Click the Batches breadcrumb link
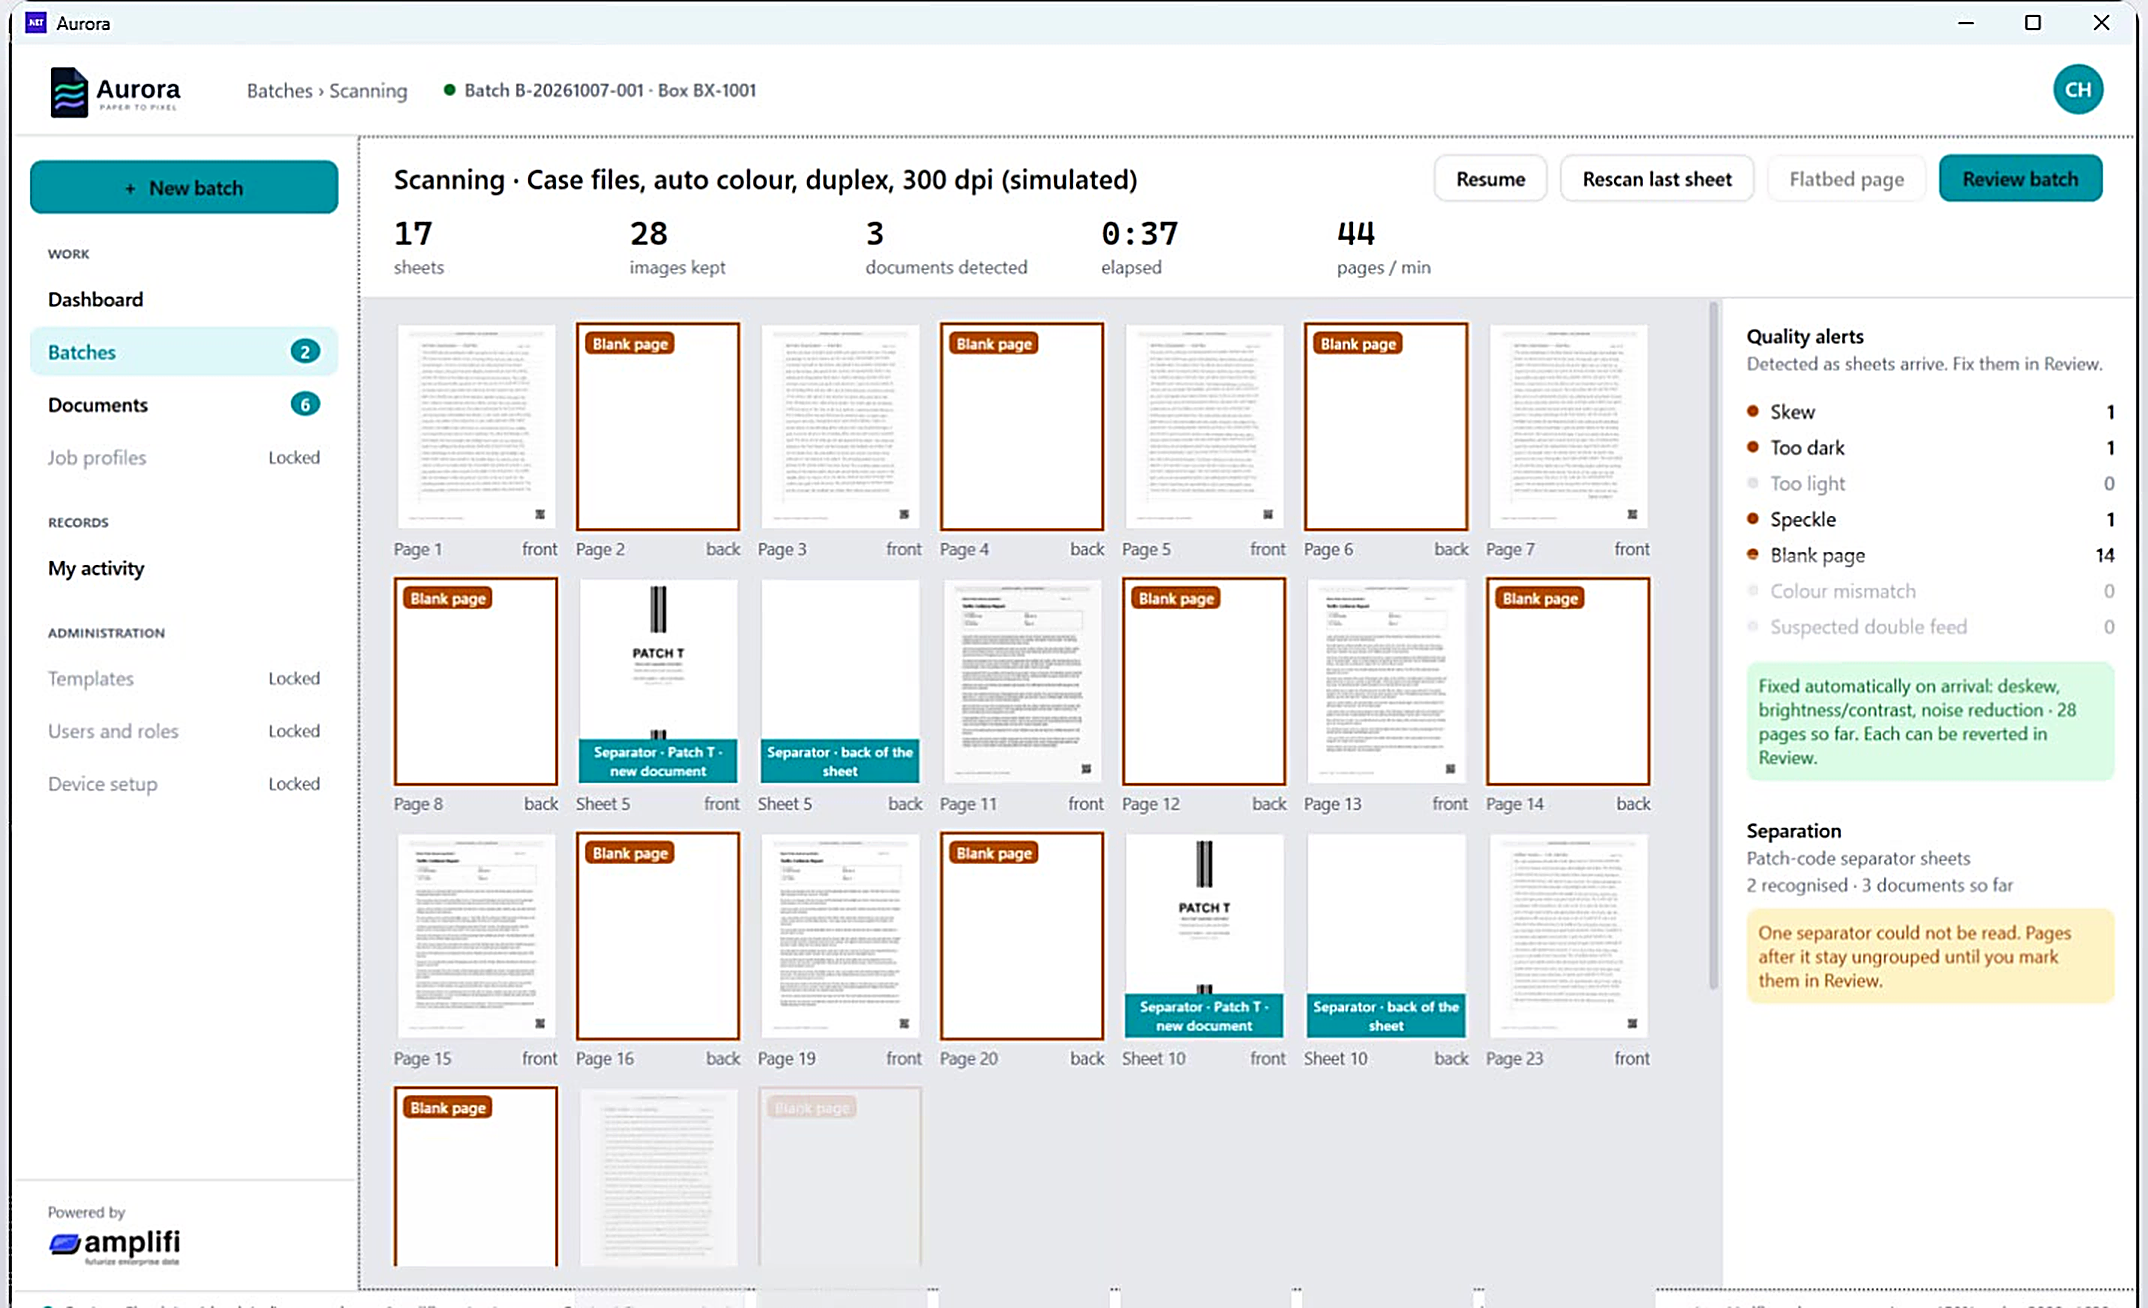Viewport: 2148px width, 1308px height. [x=279, y=90]
